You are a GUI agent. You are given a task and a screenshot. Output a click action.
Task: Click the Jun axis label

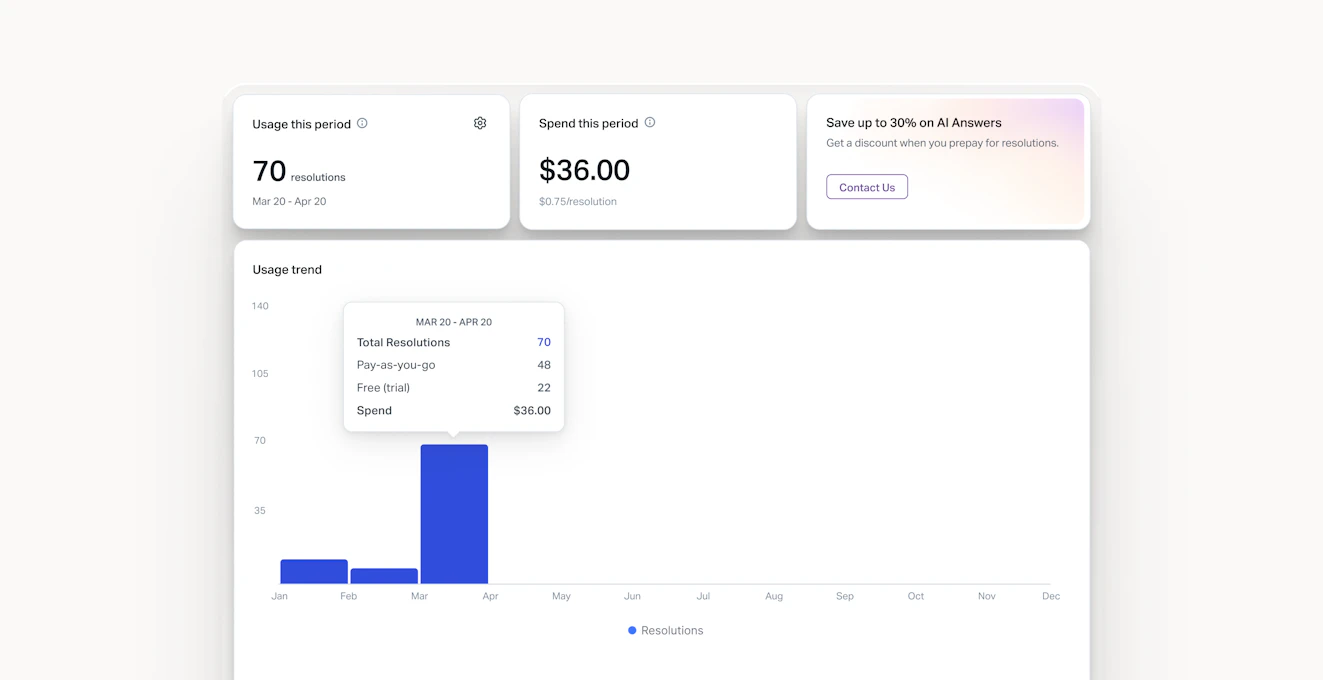tap(632, 596)
